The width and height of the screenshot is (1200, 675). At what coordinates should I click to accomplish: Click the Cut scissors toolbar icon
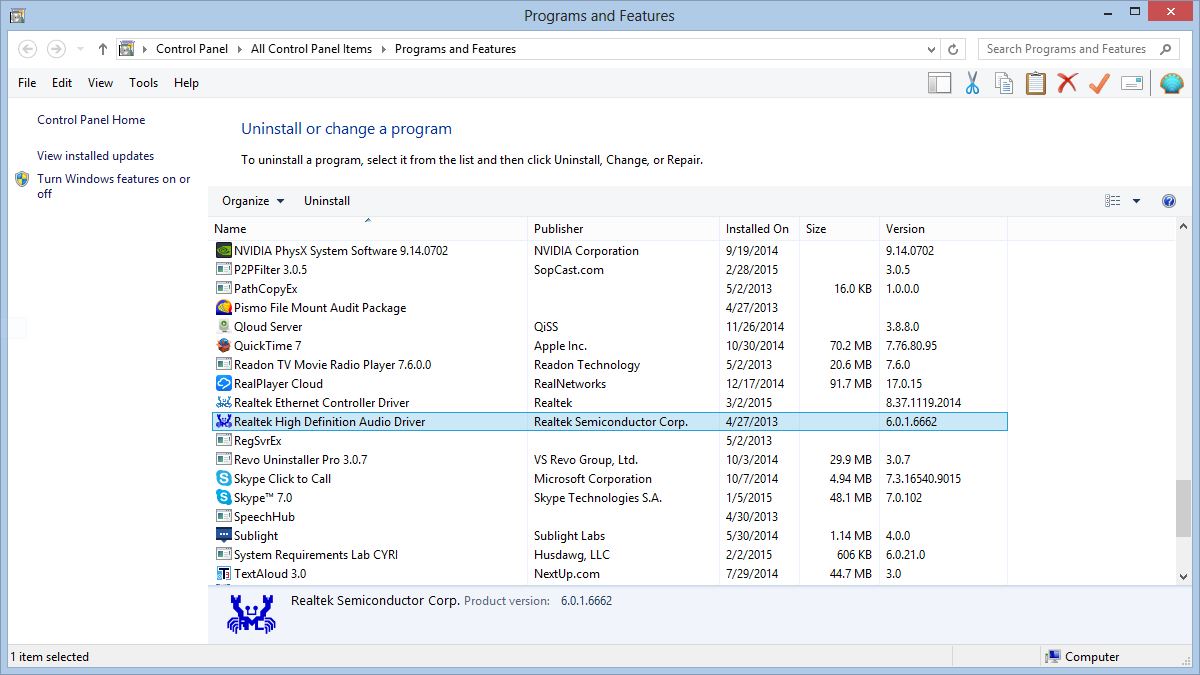[x=972, y=83]
